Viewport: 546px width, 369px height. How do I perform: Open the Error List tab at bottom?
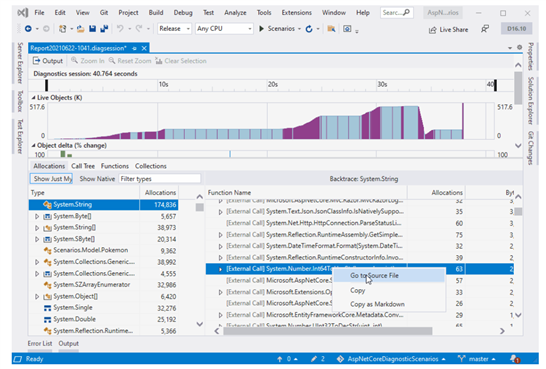[x=40, y=344]
